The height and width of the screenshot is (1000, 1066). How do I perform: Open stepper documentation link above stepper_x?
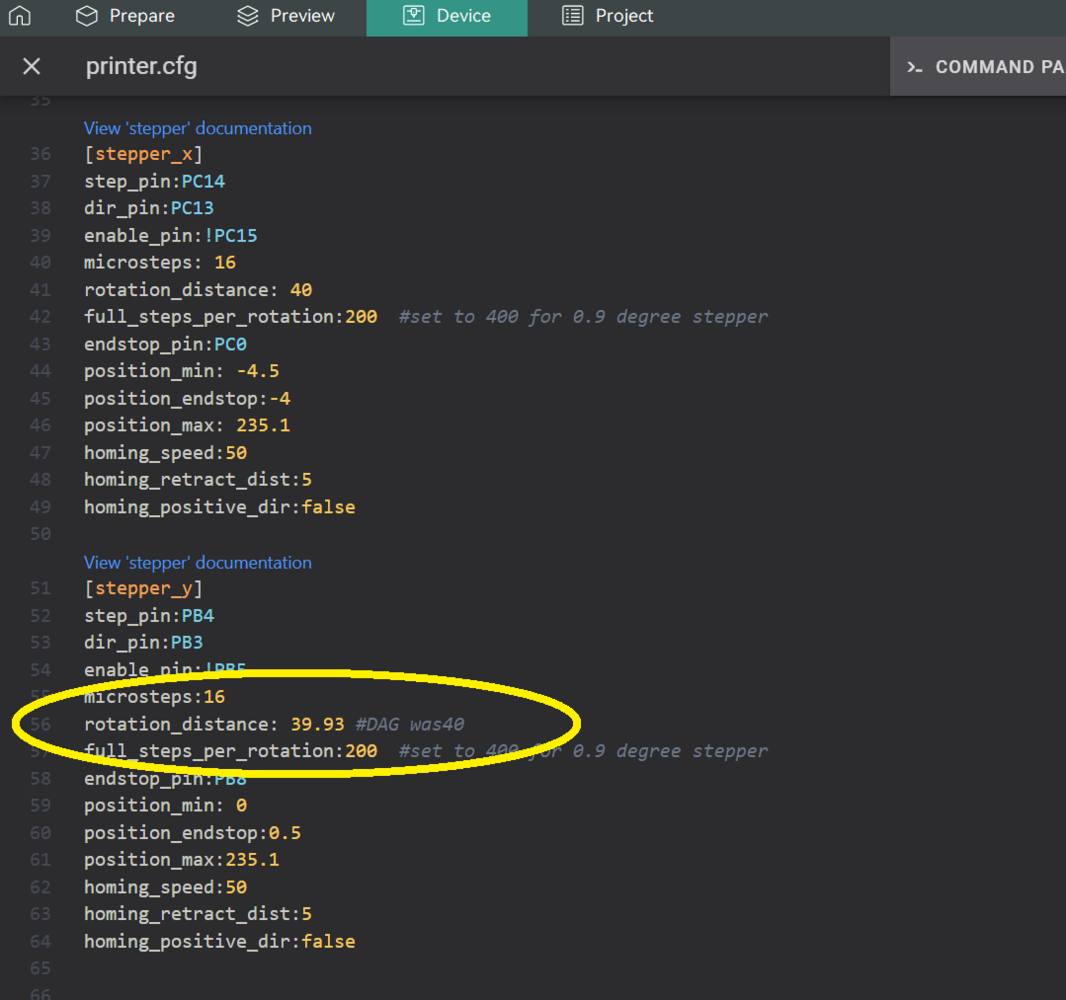[197, 128]
